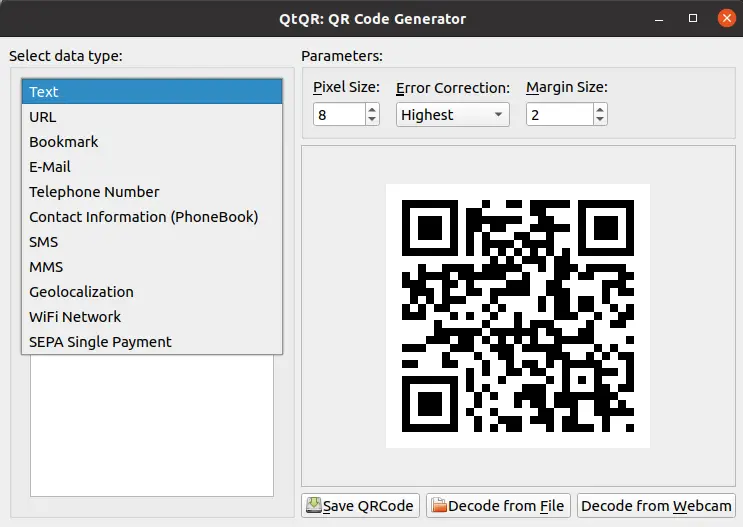Choose Telephone Number option
Image resolution: width=743 pixels, height=527 pixels.
(152, 192)
